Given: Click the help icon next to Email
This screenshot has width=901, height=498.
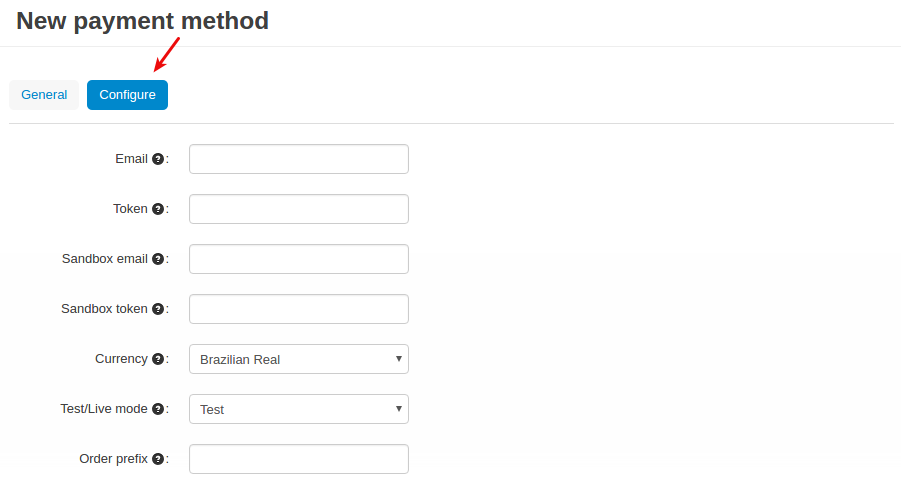Looking at the screenshot, I should pos(158,159).
